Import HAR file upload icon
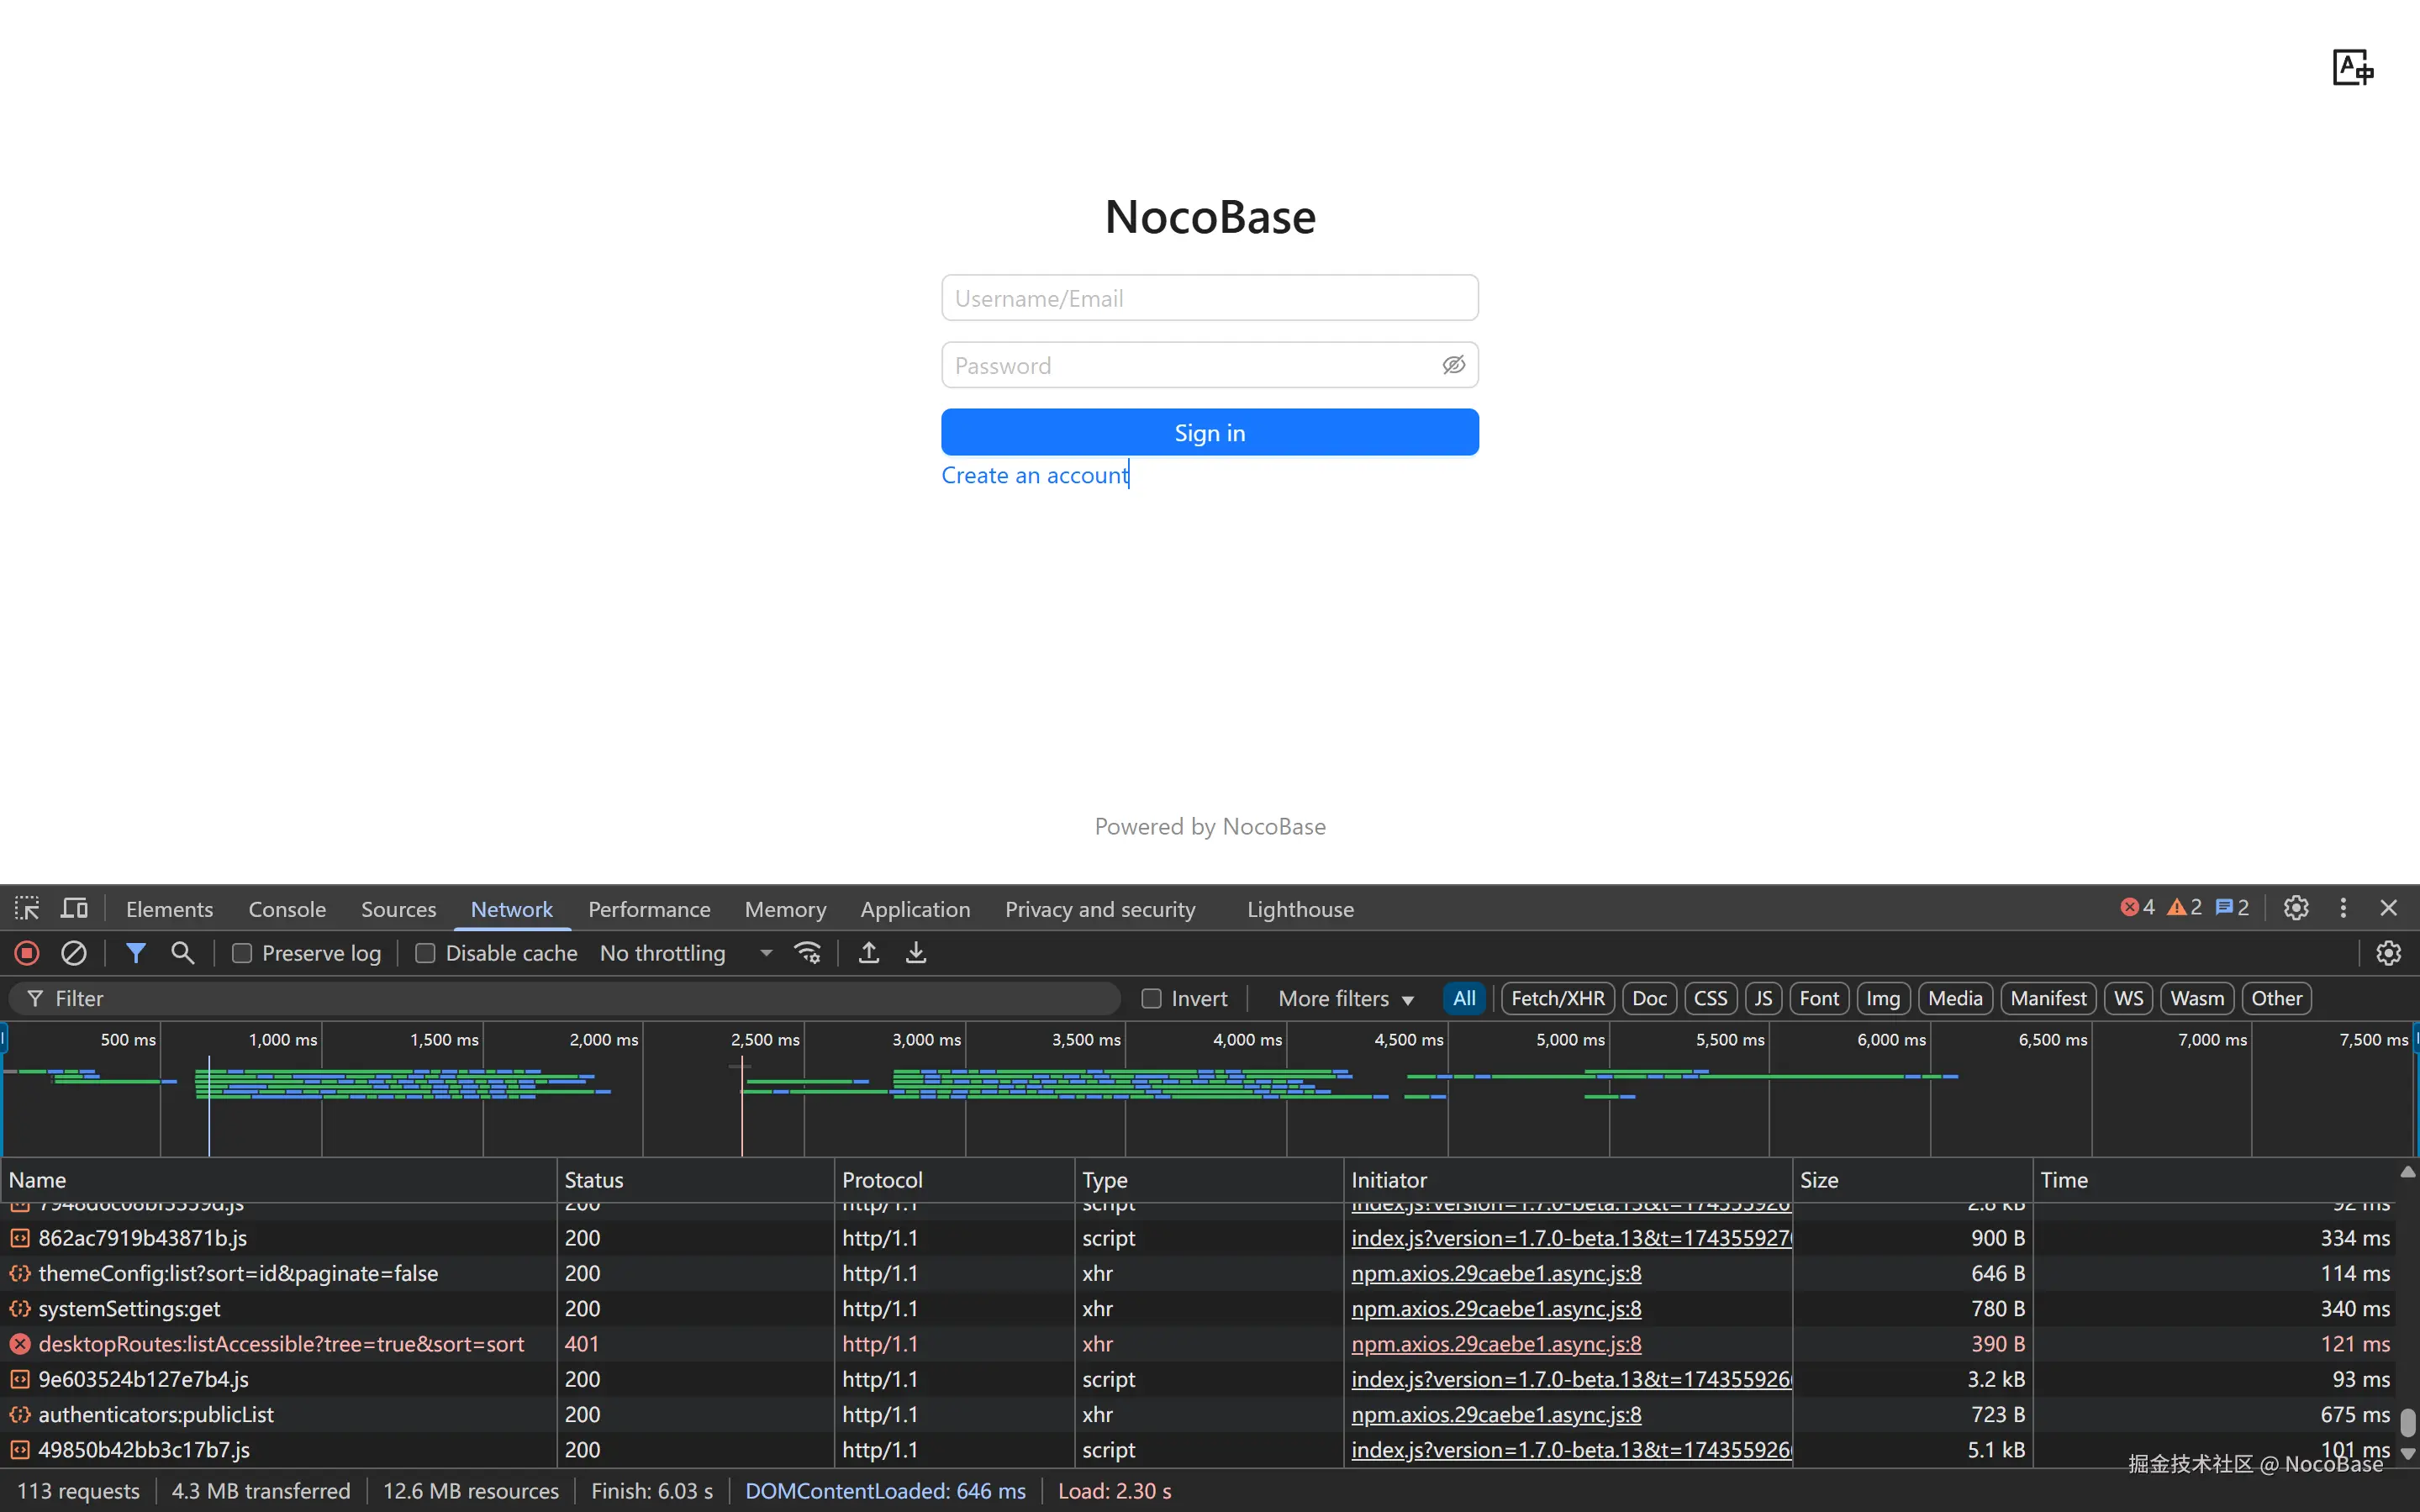This screenshot has height=1512, width=2420. click(x=869, y=953)
